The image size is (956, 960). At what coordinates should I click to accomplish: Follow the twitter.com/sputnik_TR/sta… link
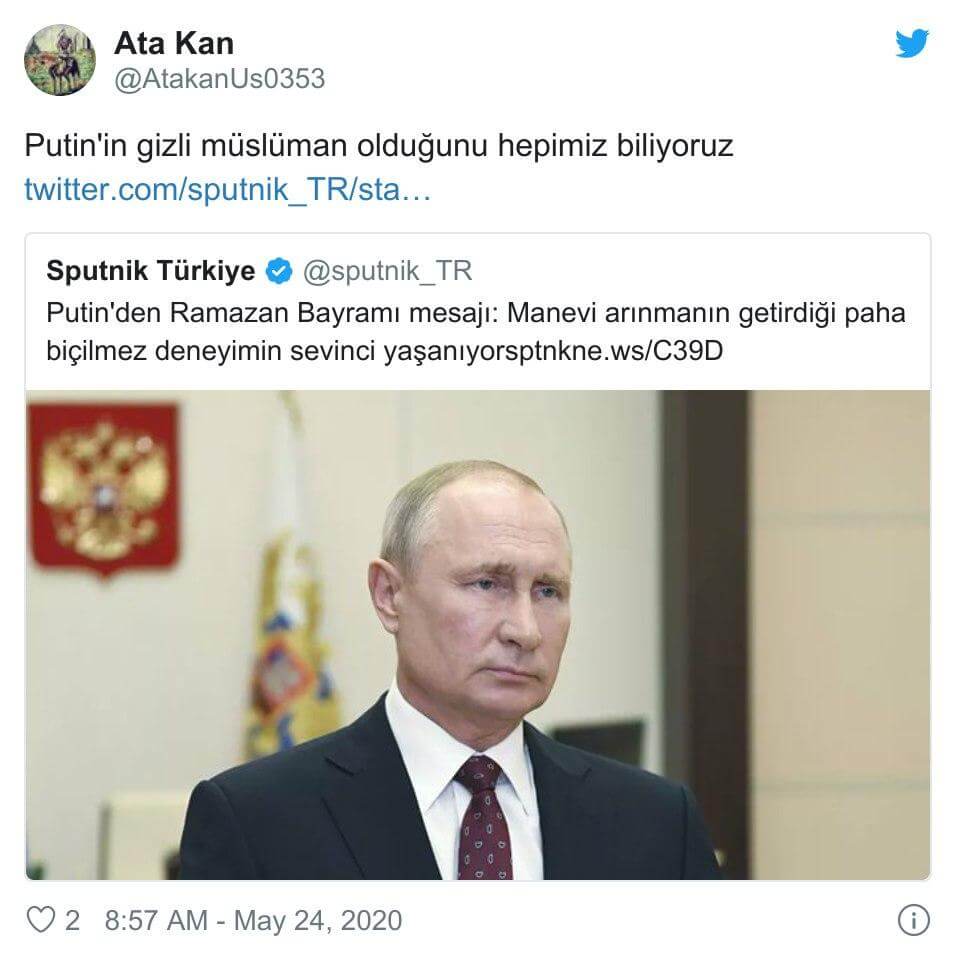(x=228, y=189)
